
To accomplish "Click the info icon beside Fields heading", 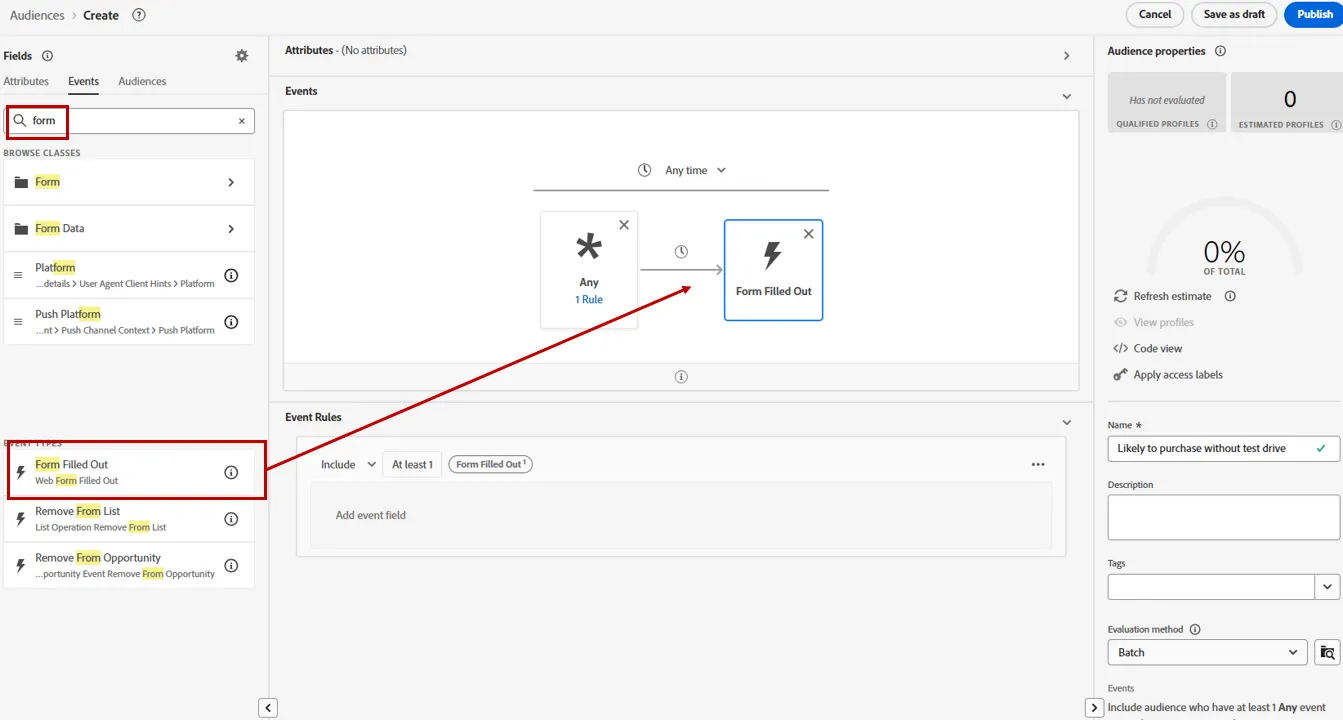I will pyautogui.click(x=47, y=56).
